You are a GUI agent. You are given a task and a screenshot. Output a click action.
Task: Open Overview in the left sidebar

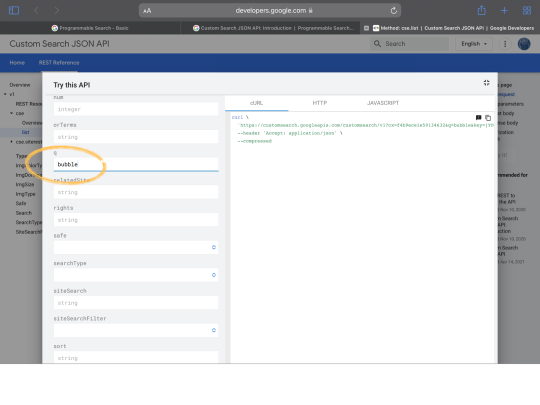point(20,85)
